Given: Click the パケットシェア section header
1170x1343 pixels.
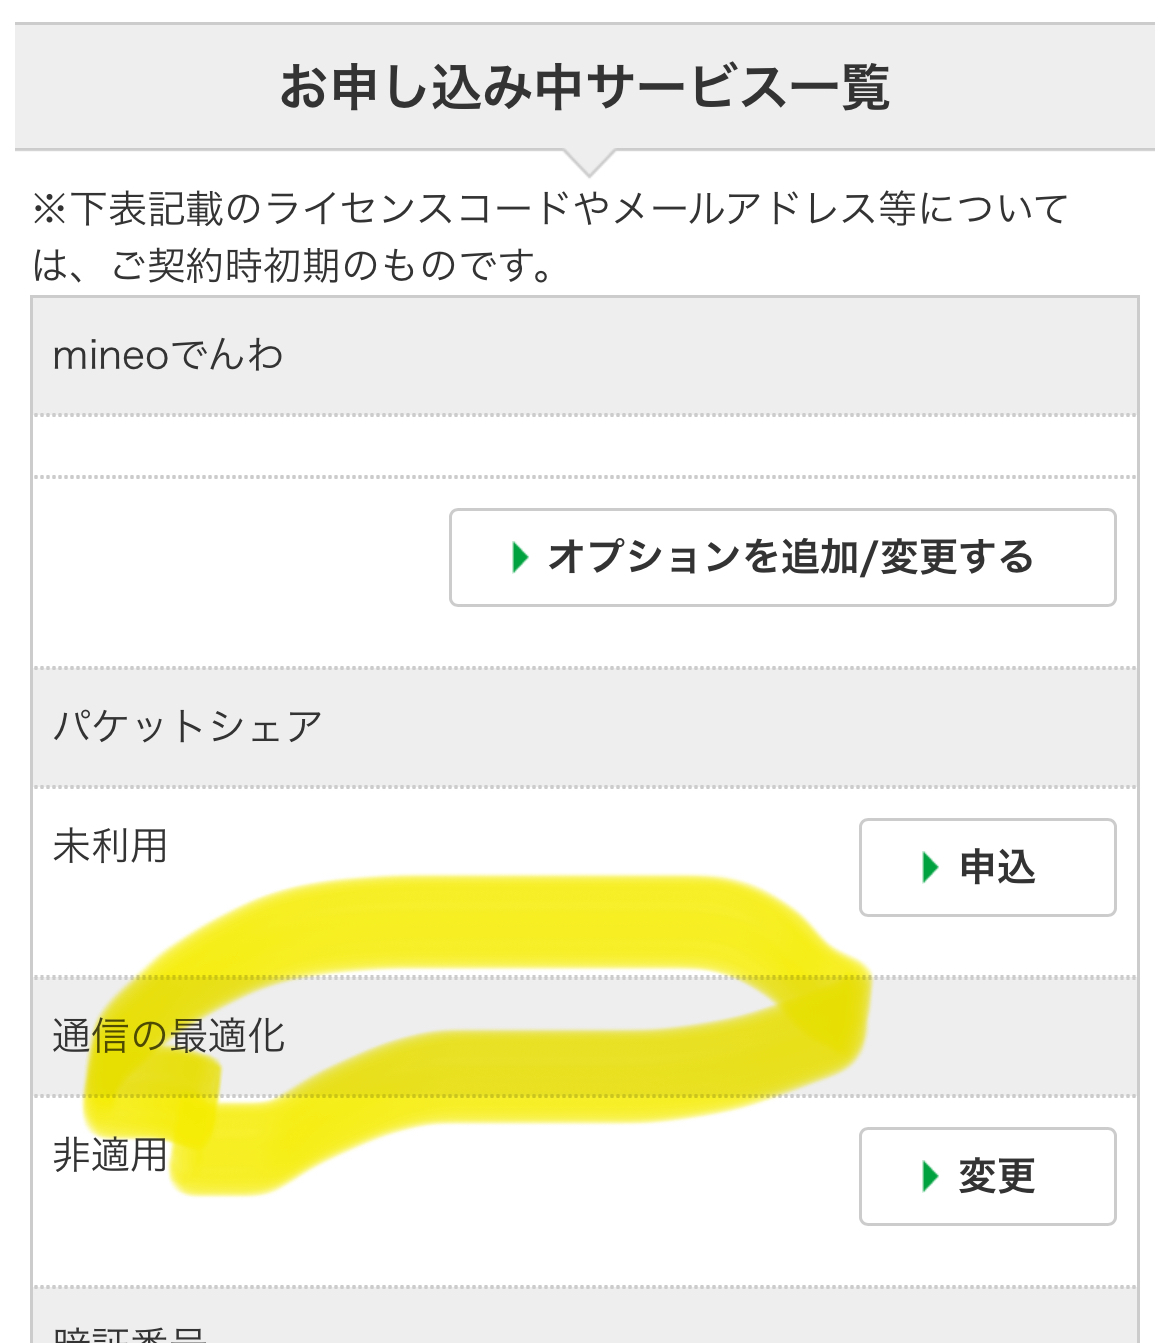Looking at the screenshot, I should click(188, 727).
